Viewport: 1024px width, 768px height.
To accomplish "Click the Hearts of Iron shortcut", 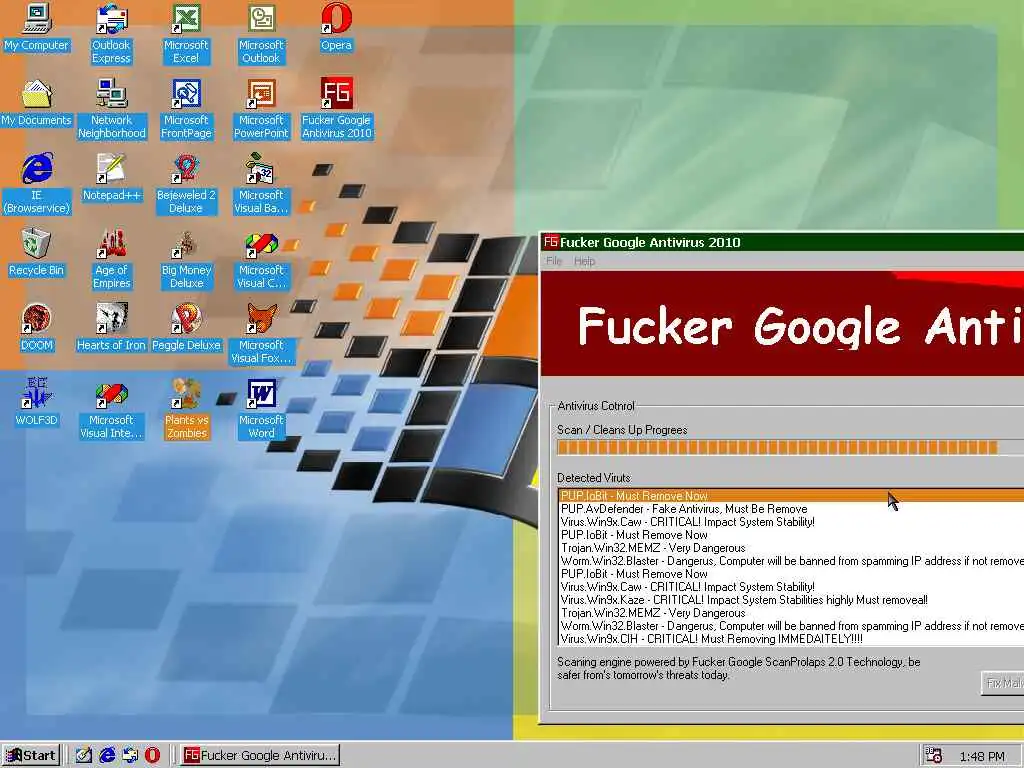I will pos(111,327).
